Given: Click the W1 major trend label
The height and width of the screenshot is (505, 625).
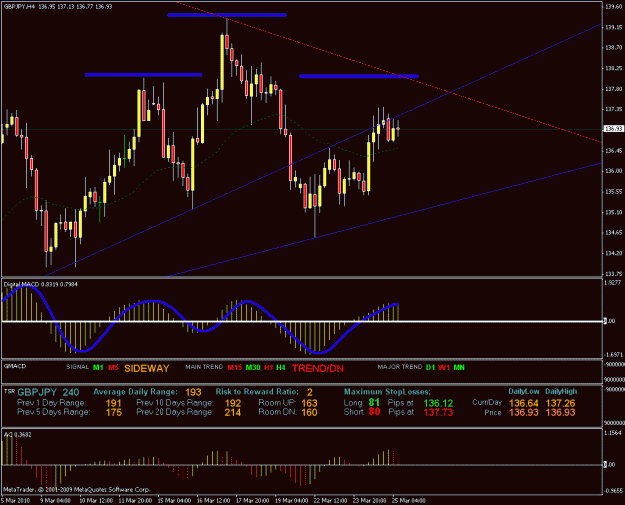Looking at the screenshot, I should click(444, 367).
